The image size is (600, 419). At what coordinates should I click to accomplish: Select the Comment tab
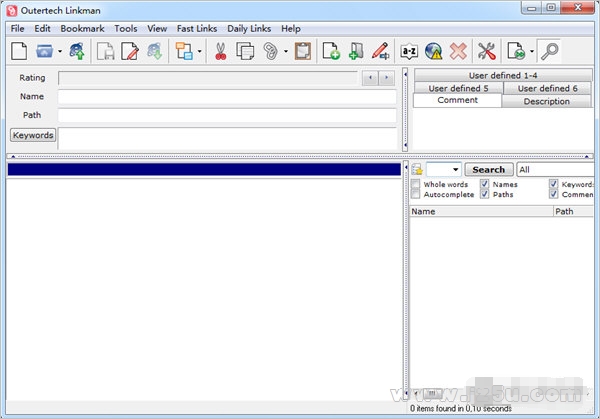pos(458,100)
